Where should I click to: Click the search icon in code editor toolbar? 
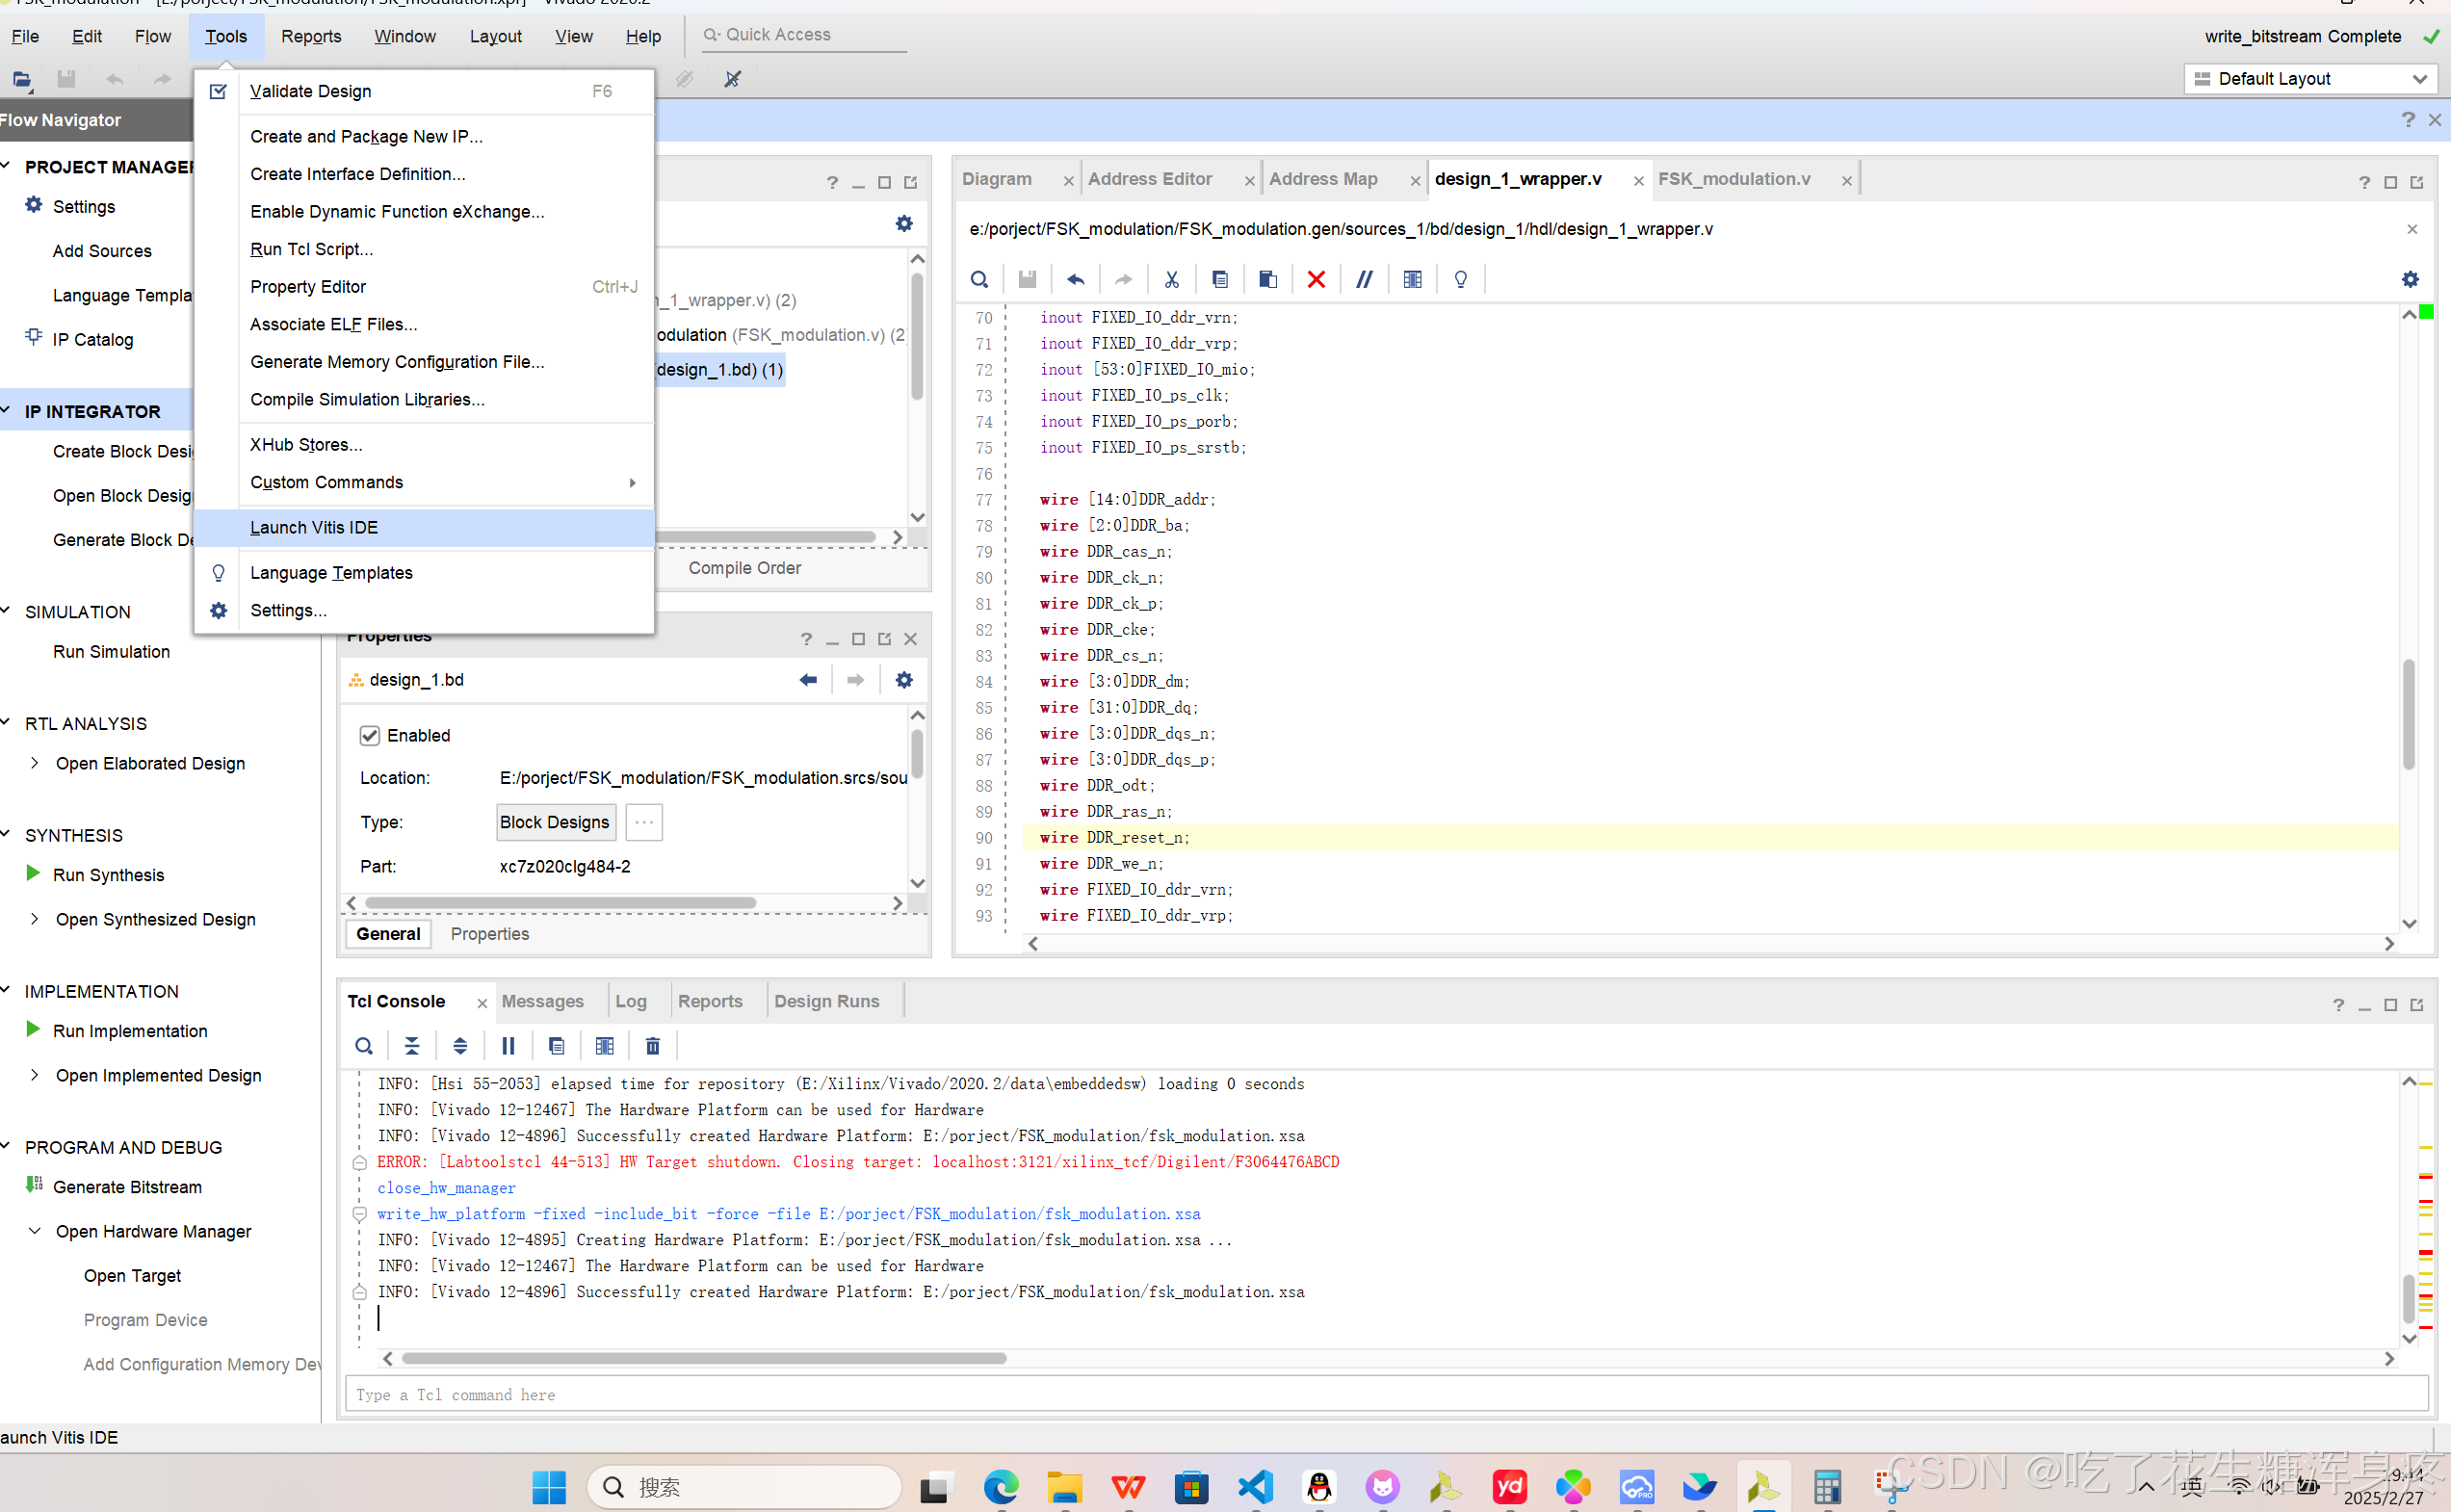(x=979, y=280)
